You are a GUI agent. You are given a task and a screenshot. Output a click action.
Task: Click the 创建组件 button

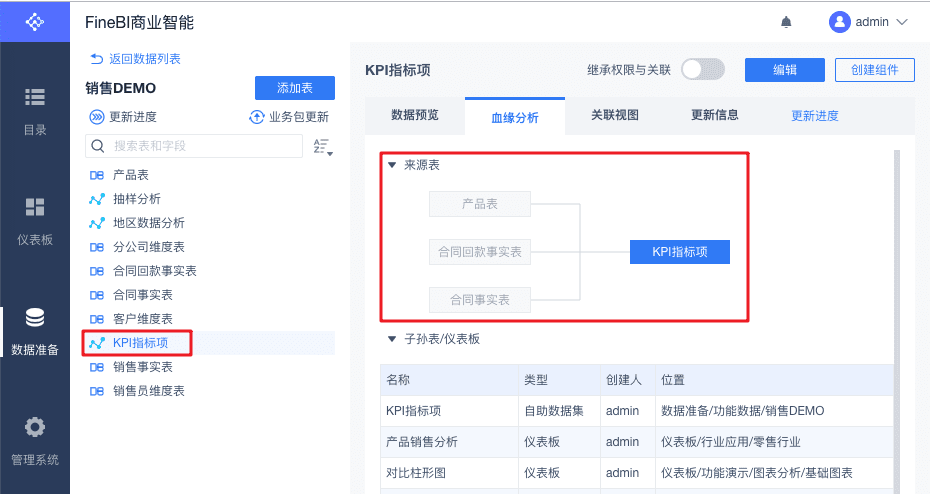tap(874, 69)
